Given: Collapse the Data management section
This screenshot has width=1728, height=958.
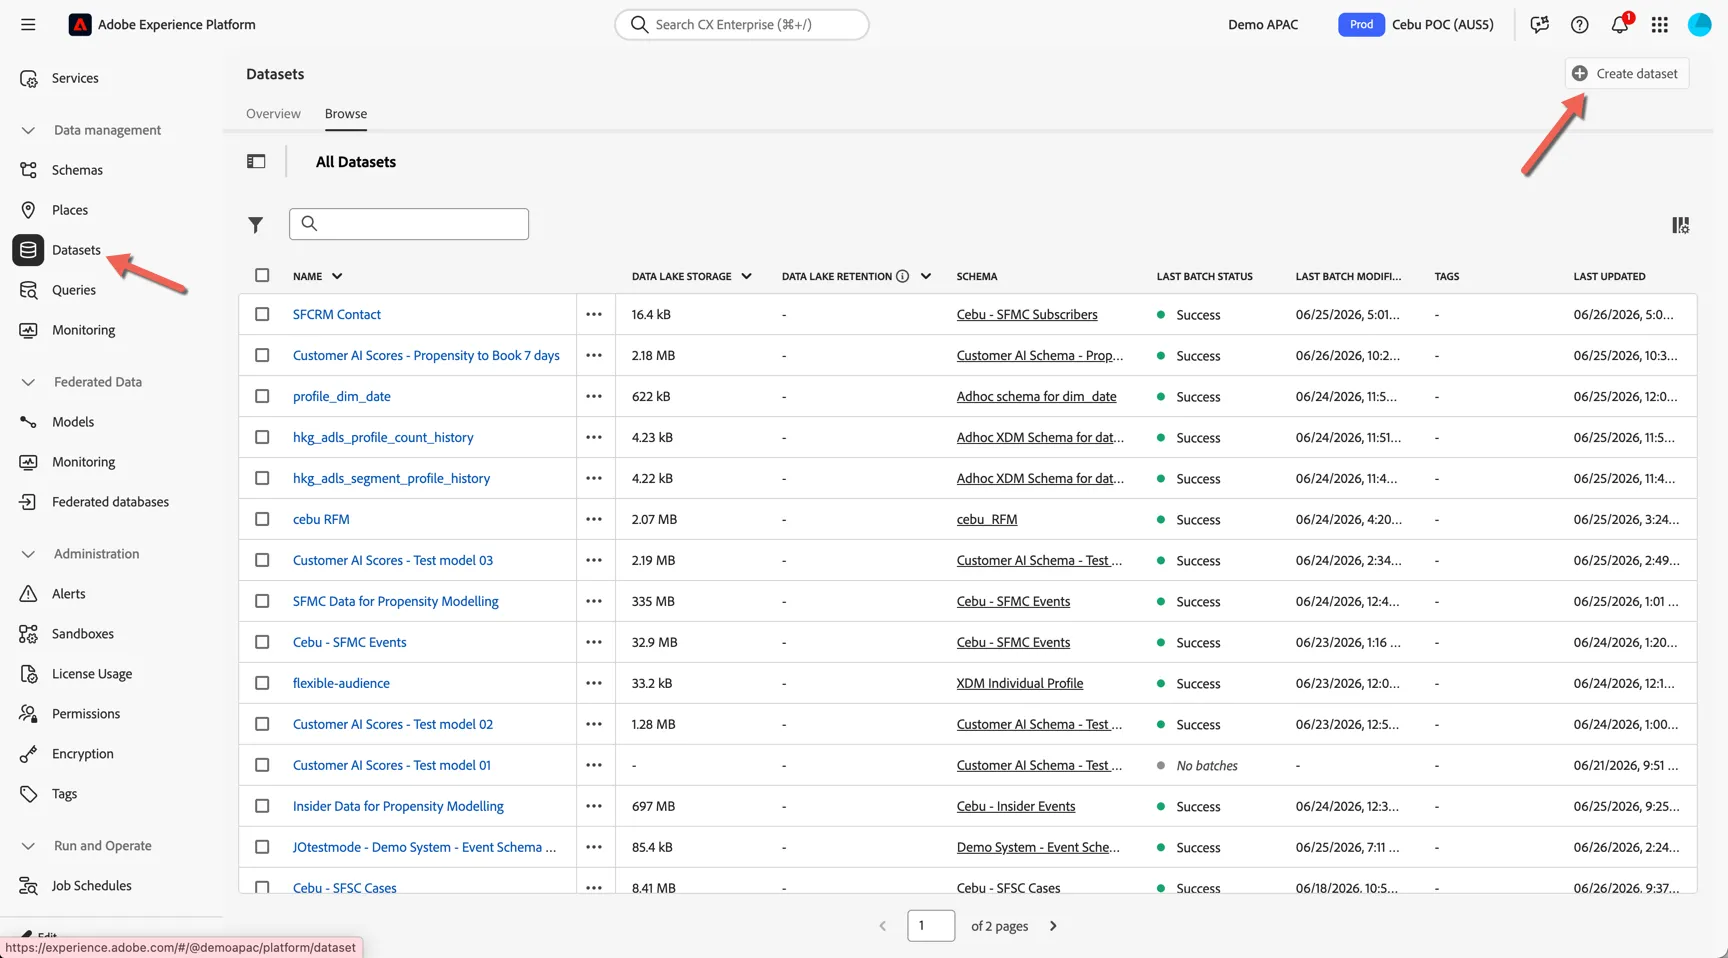Looking at the screenshot, I should click(28, 130).
